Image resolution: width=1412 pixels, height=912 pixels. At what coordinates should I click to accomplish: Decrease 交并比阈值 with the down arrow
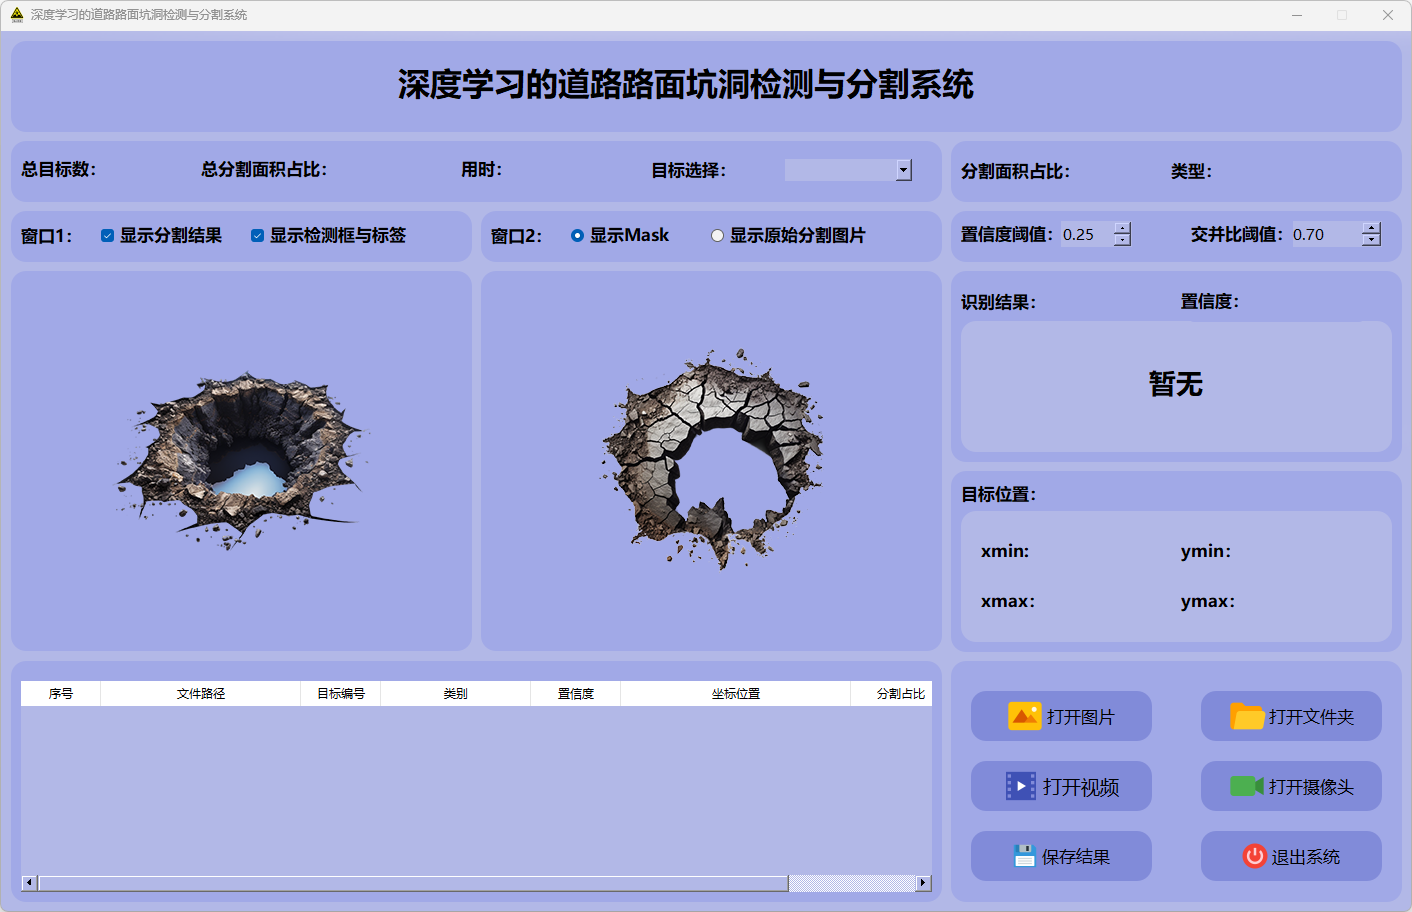[x=1371, y=240]
